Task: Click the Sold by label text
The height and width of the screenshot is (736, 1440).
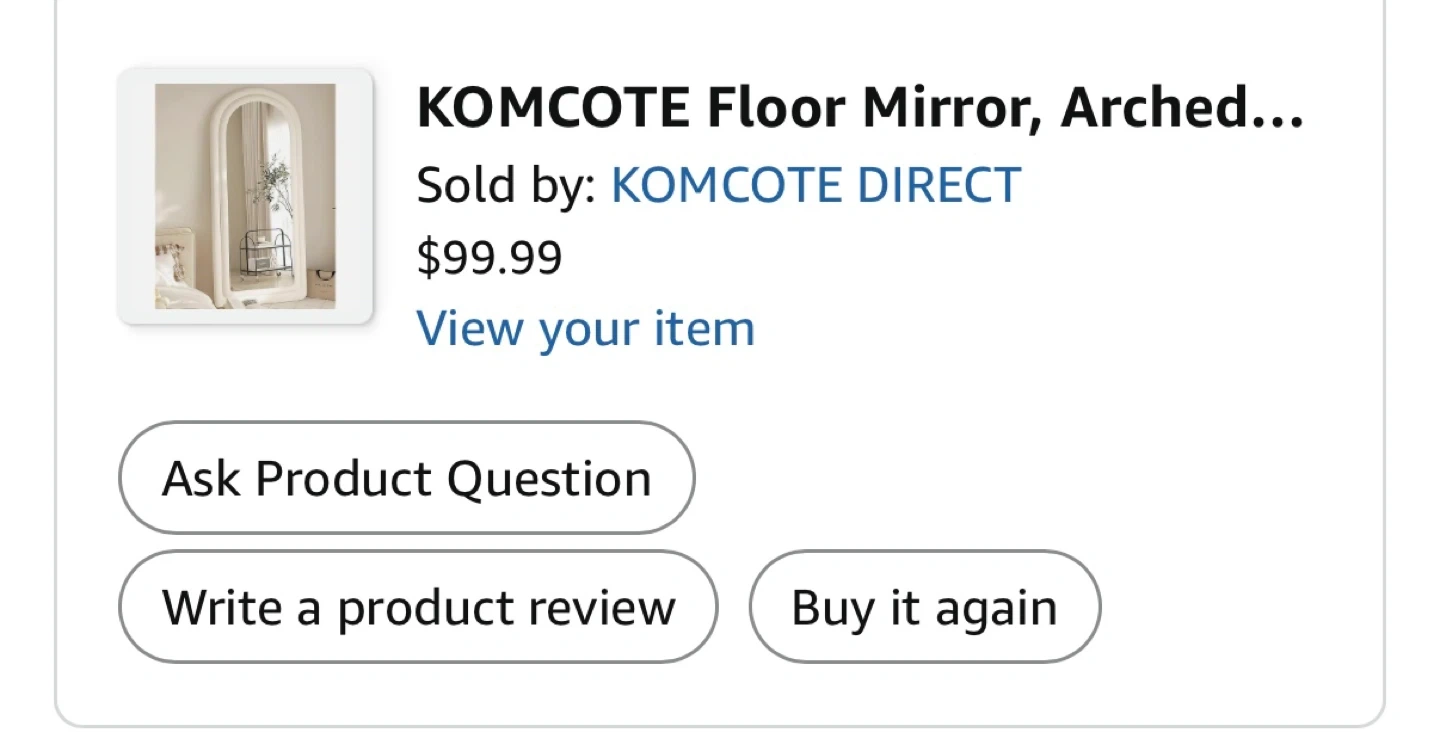Action: 505,186
